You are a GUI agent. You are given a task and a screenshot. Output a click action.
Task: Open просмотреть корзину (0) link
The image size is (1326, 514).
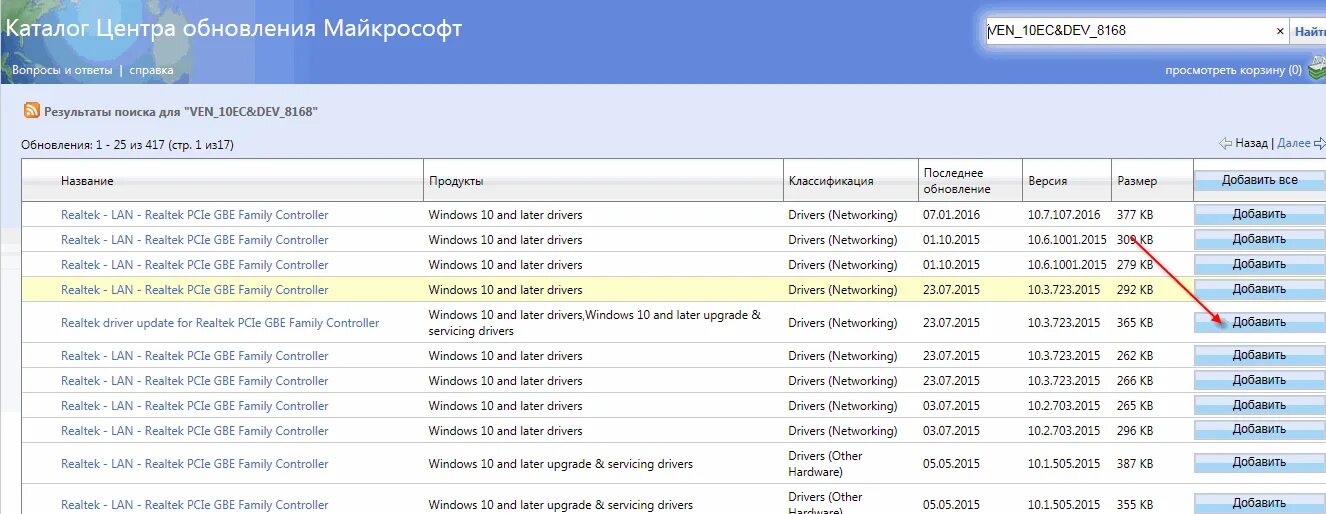pyautogui.click(x=1233, y=70)
